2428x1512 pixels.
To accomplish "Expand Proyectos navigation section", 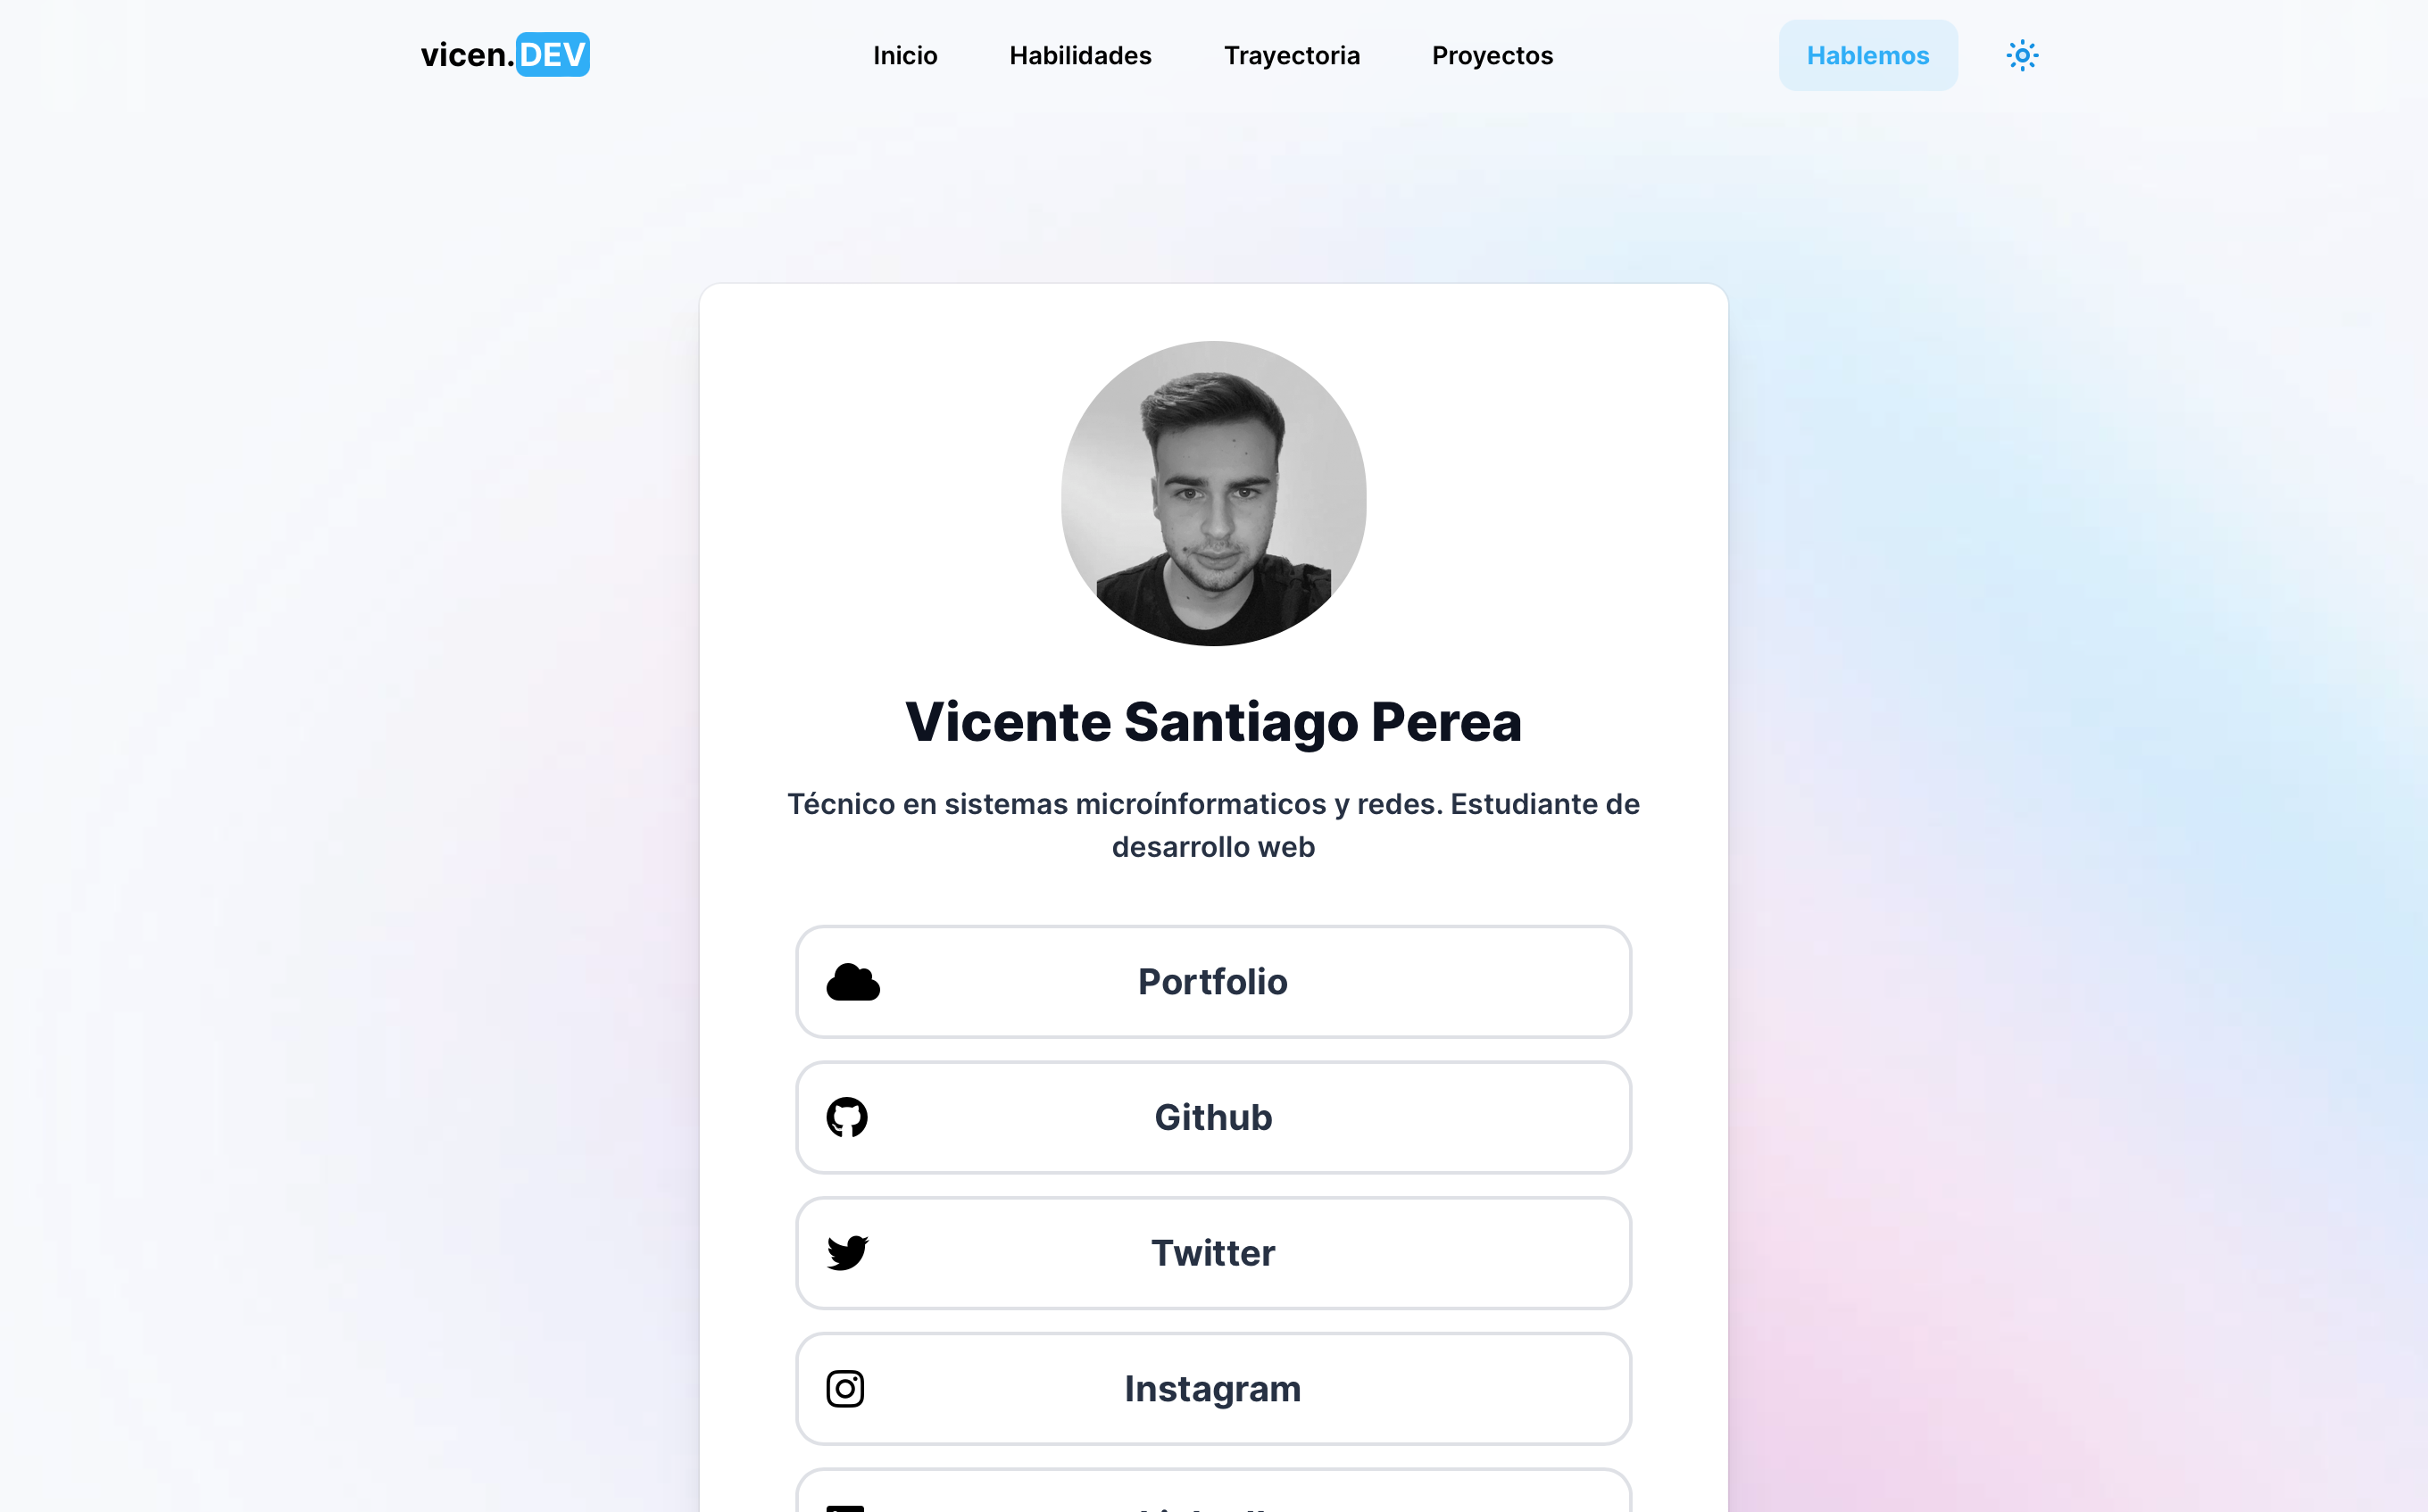I will tap(1491, 55).
